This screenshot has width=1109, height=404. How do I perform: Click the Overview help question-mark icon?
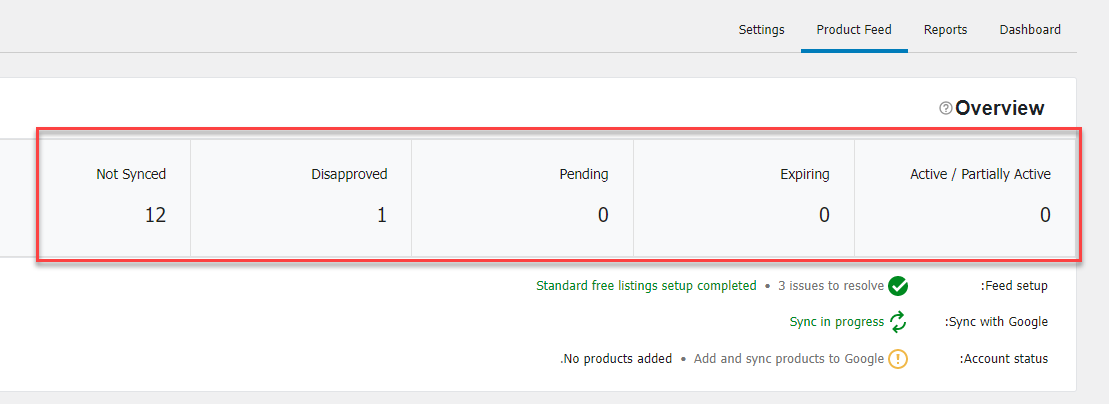coord(946,108)
